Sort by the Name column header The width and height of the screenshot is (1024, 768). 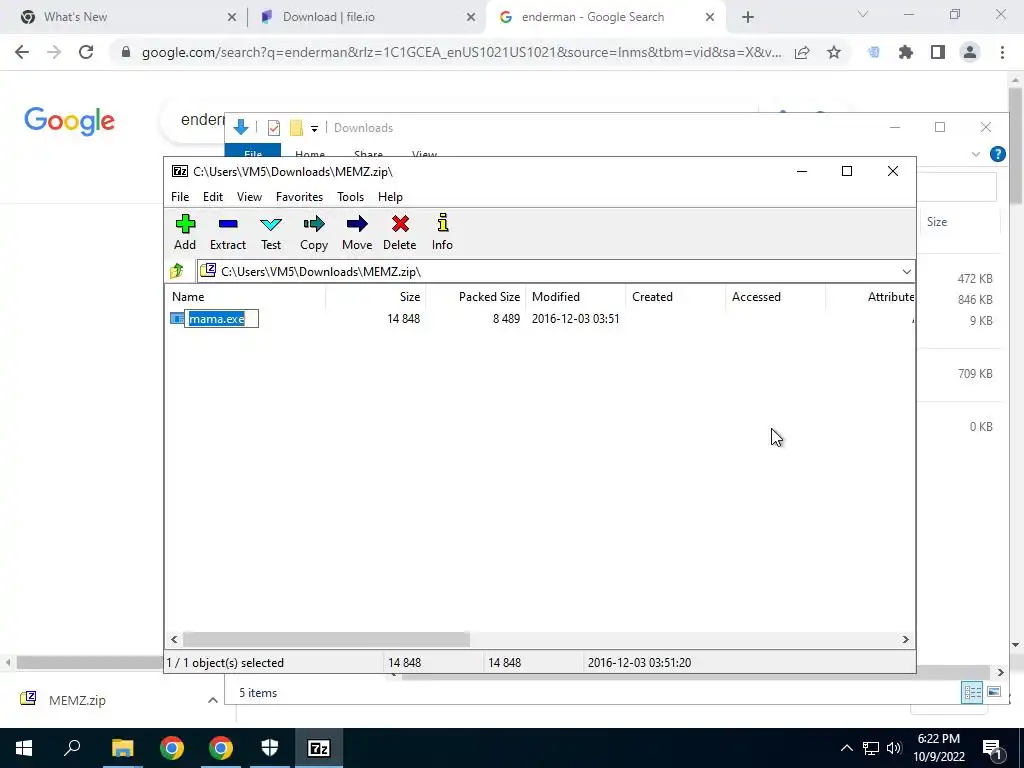(245, 296)
